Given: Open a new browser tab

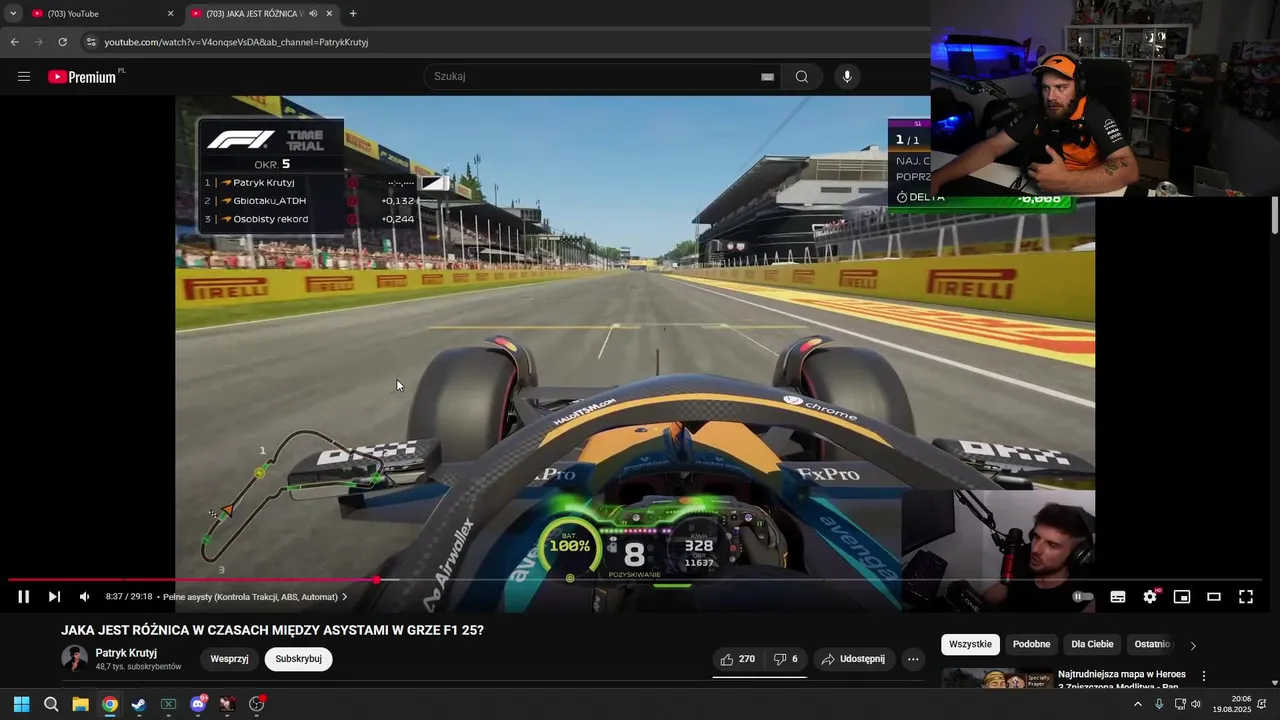Looking at the screenshot, I should click(x=353, y=14).
